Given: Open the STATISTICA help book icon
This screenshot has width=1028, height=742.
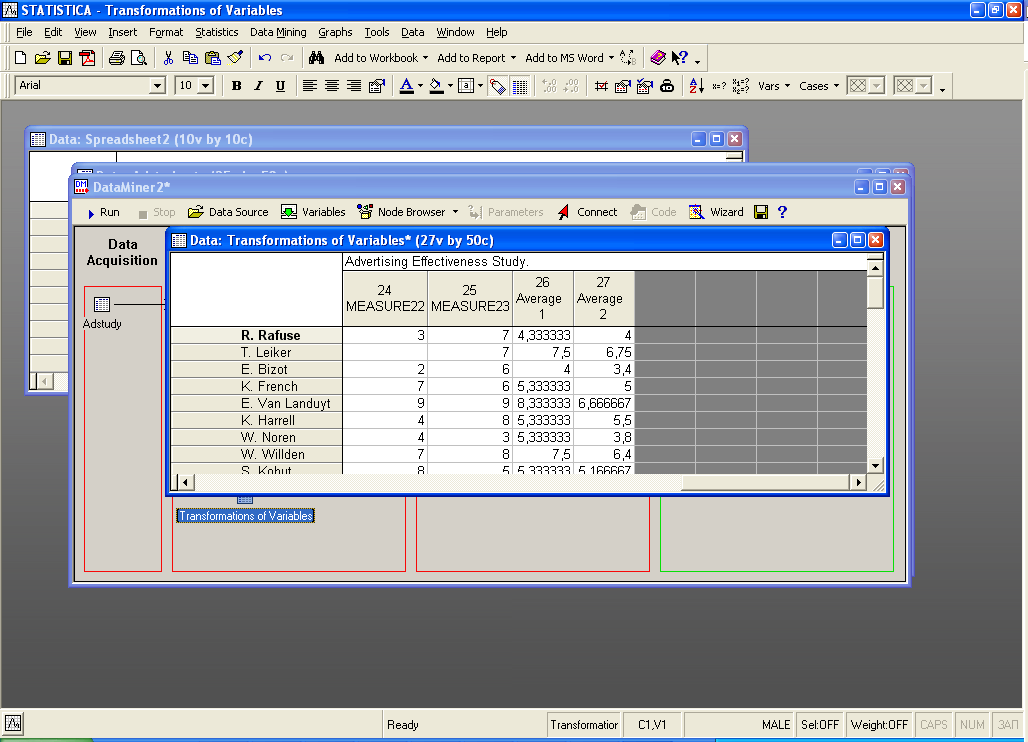Looking at the screenshot, I should [657, 58].
